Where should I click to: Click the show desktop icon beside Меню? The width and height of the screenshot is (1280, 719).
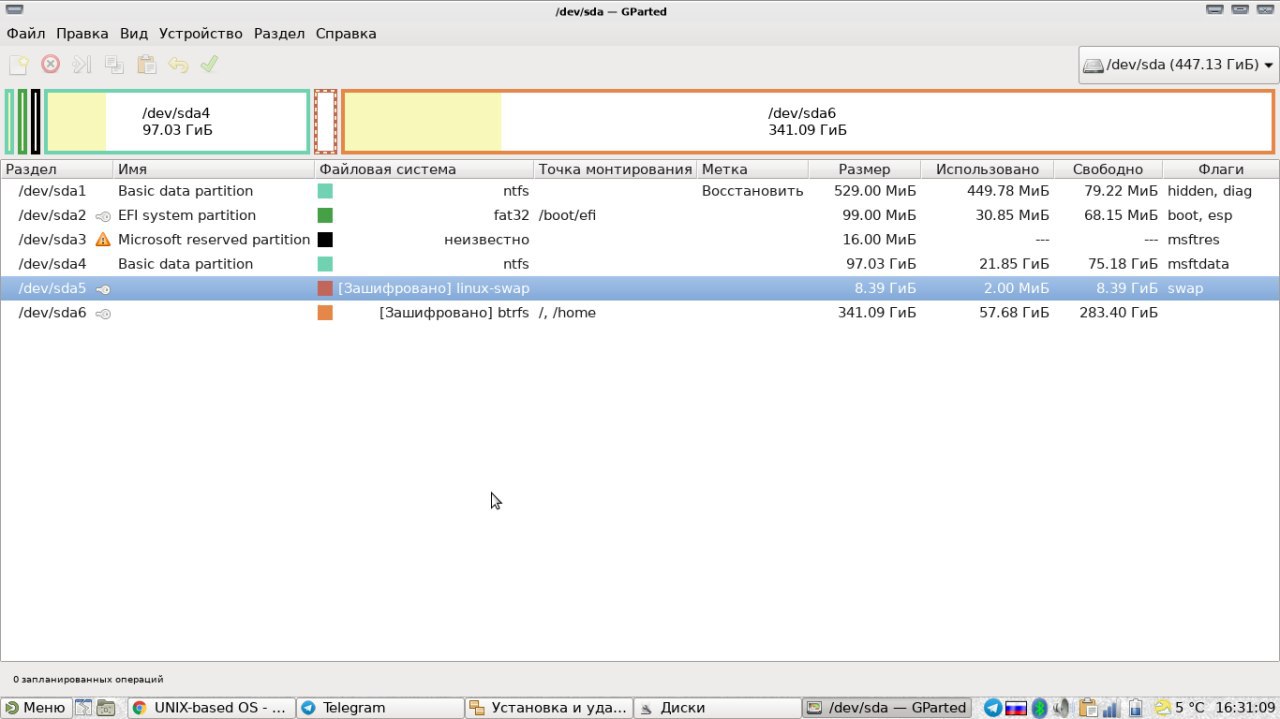[82, 708]
